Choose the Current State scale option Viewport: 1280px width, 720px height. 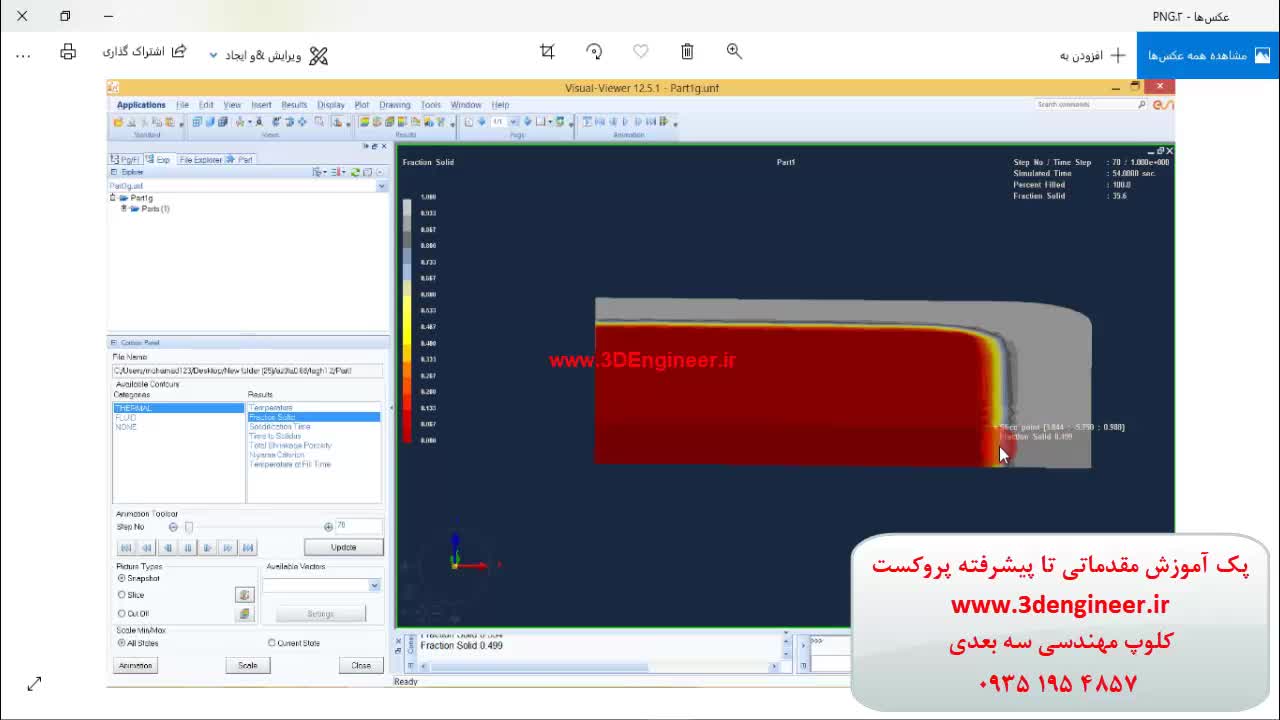(272, 643)
